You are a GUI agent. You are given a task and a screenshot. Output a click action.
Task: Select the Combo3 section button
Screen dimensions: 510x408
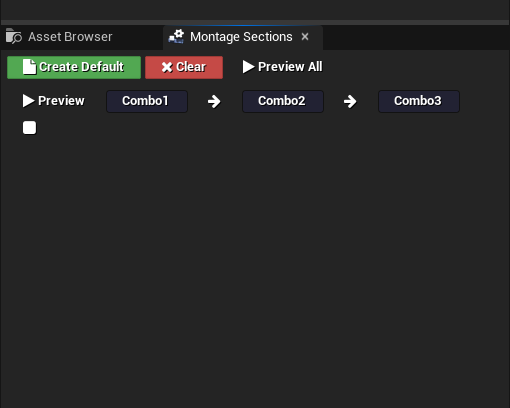coord(419,101)
